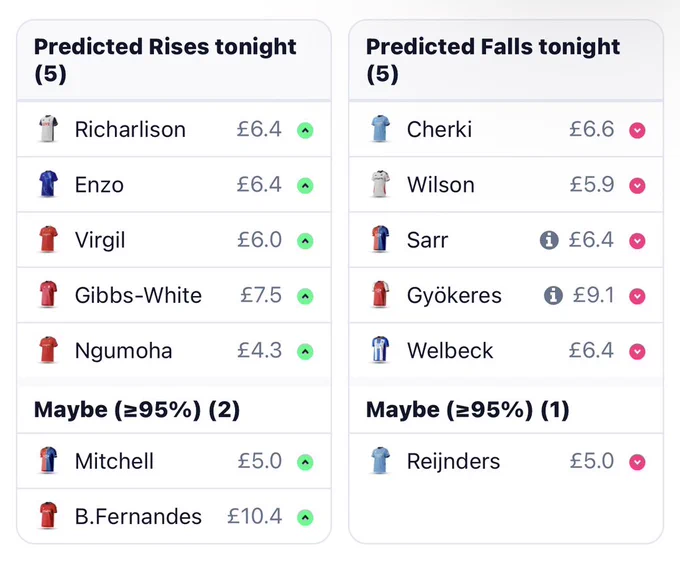Image resolution: width=680 pixels, height=563 pixels.
Task: Click the pink fall arrow for Cherki
Action: pos(638,130)
